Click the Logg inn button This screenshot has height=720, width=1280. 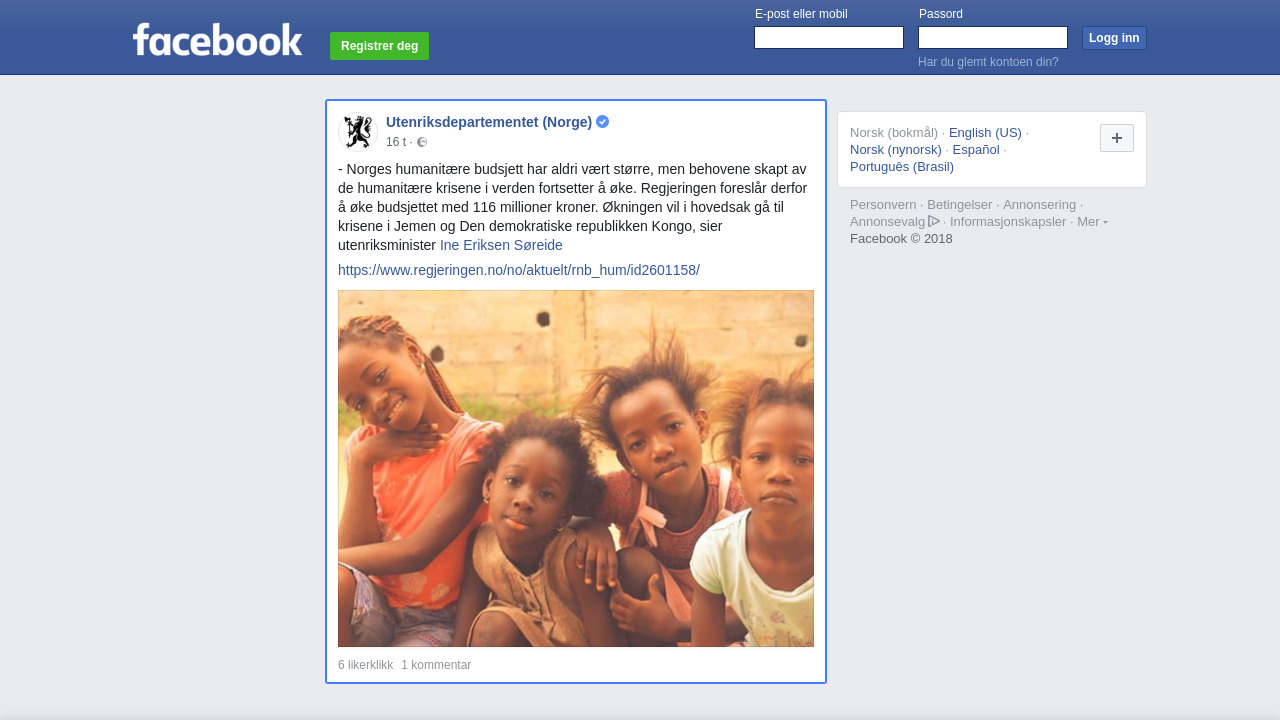click(x=1114, y=38)
